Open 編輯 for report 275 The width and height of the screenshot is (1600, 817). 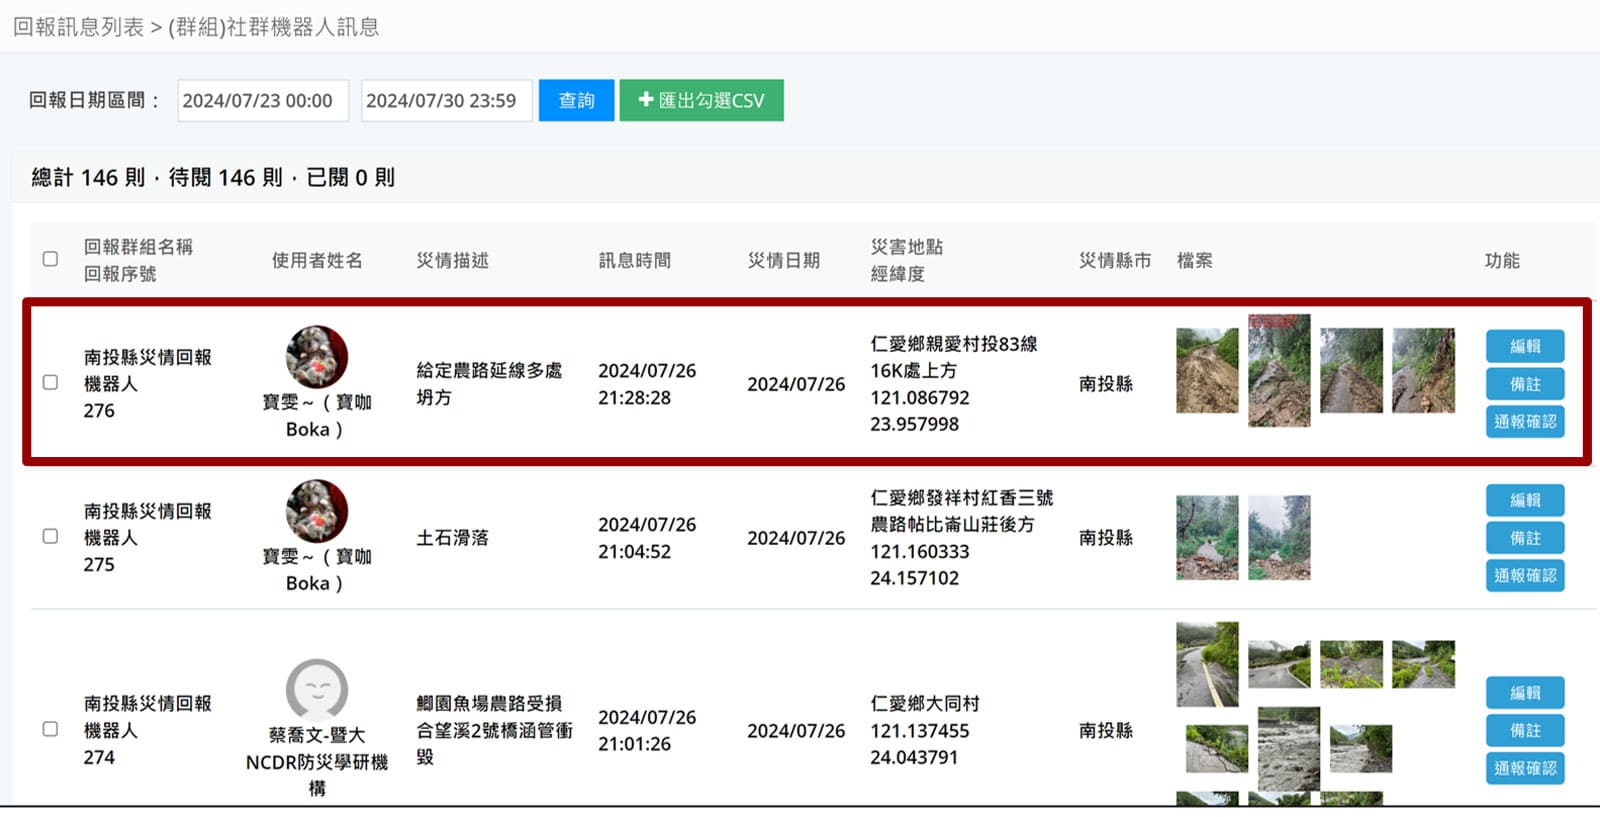1524,500
